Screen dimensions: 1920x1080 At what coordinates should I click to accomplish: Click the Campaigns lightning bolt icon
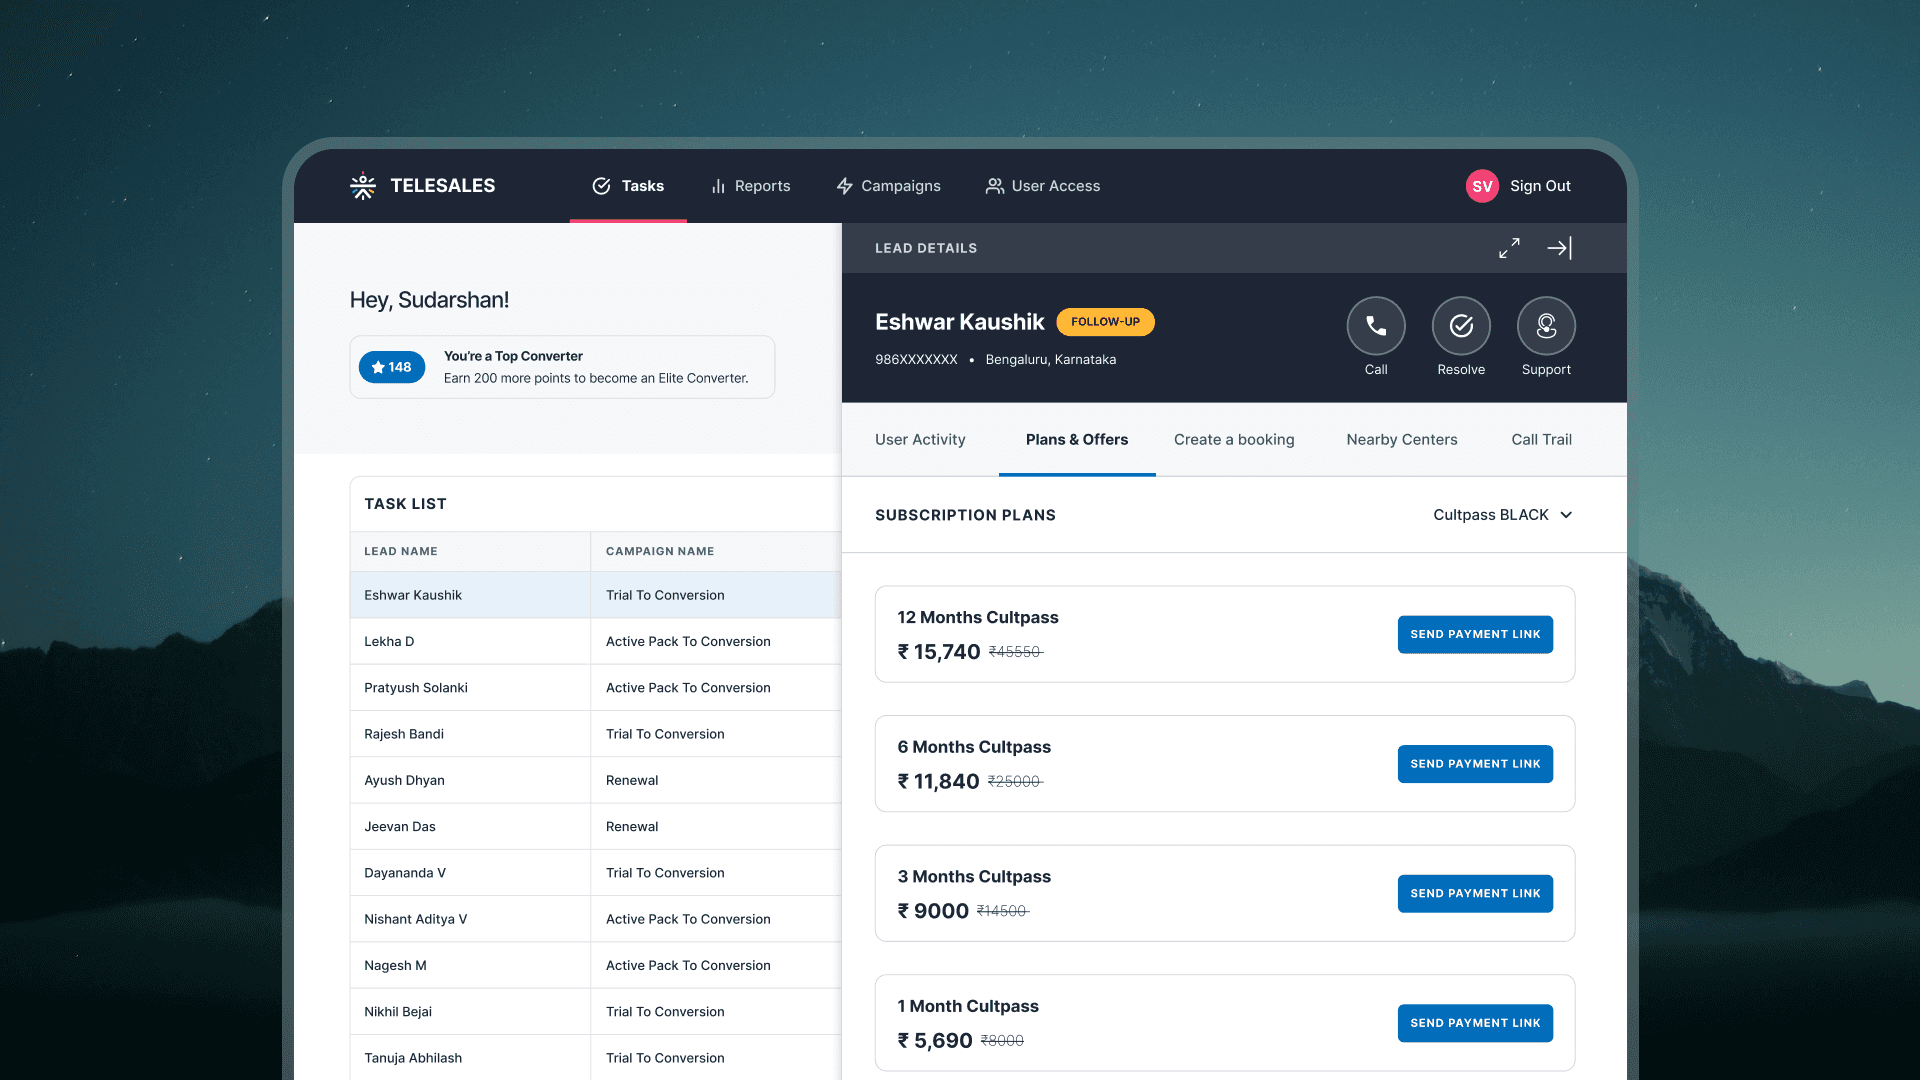845,186
